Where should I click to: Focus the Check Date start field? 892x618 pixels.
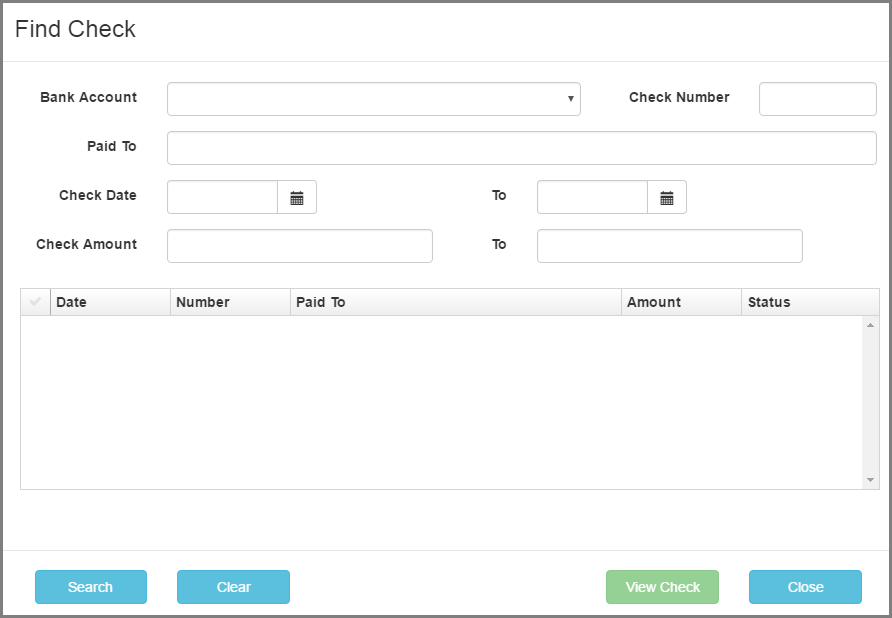pyautogui.click(x=222, y=197)
